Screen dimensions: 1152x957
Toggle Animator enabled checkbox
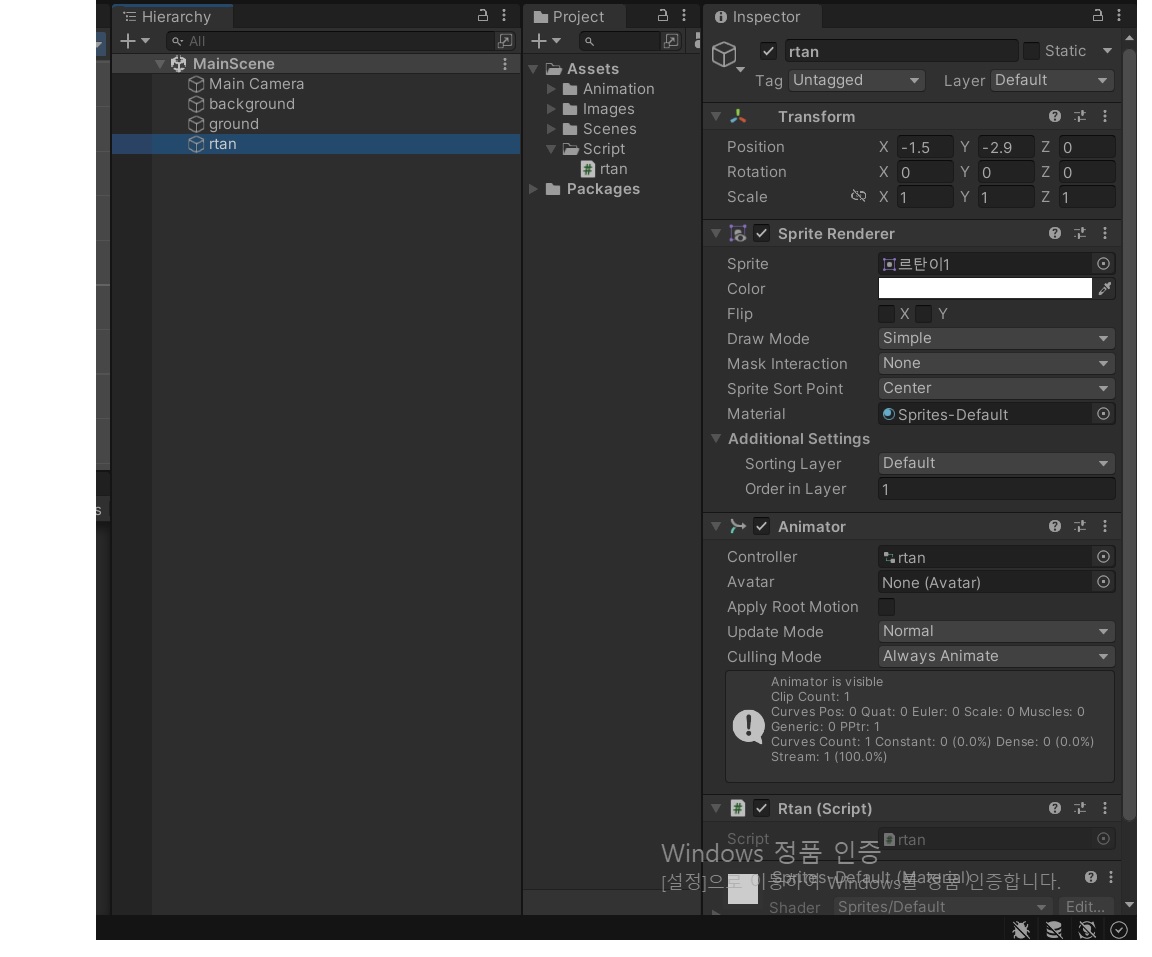762,527
